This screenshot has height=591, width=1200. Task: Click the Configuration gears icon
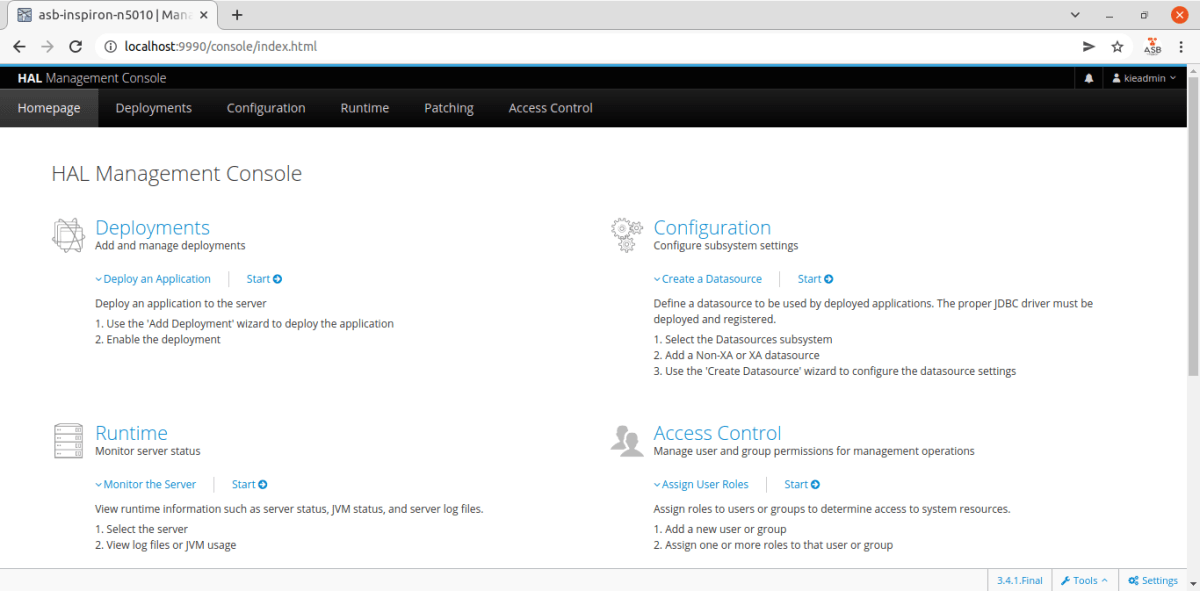click(626, 233)
